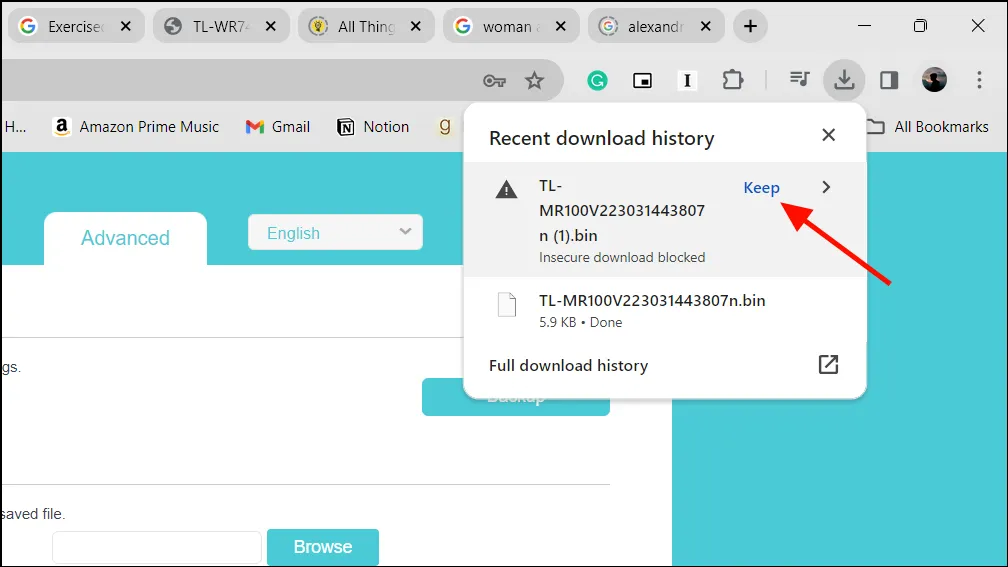The image size is (1008, 567).
Task: Close the All Things tab
Action: 416,26
